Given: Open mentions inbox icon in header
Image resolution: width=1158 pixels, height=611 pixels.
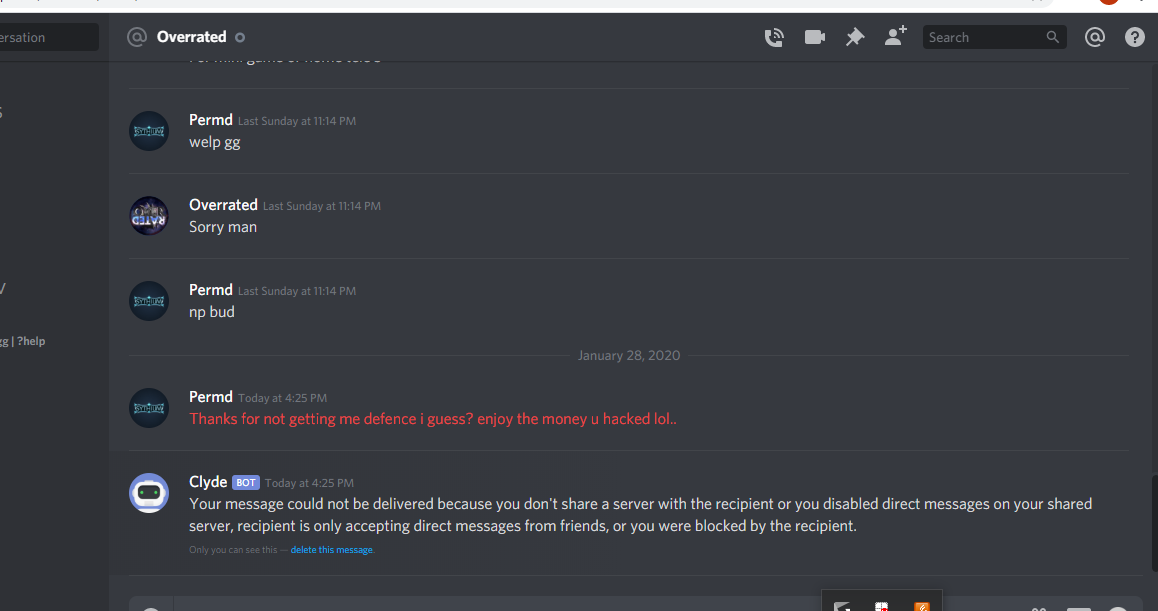Looking at the screenshot, I should tap(1094, 37).
